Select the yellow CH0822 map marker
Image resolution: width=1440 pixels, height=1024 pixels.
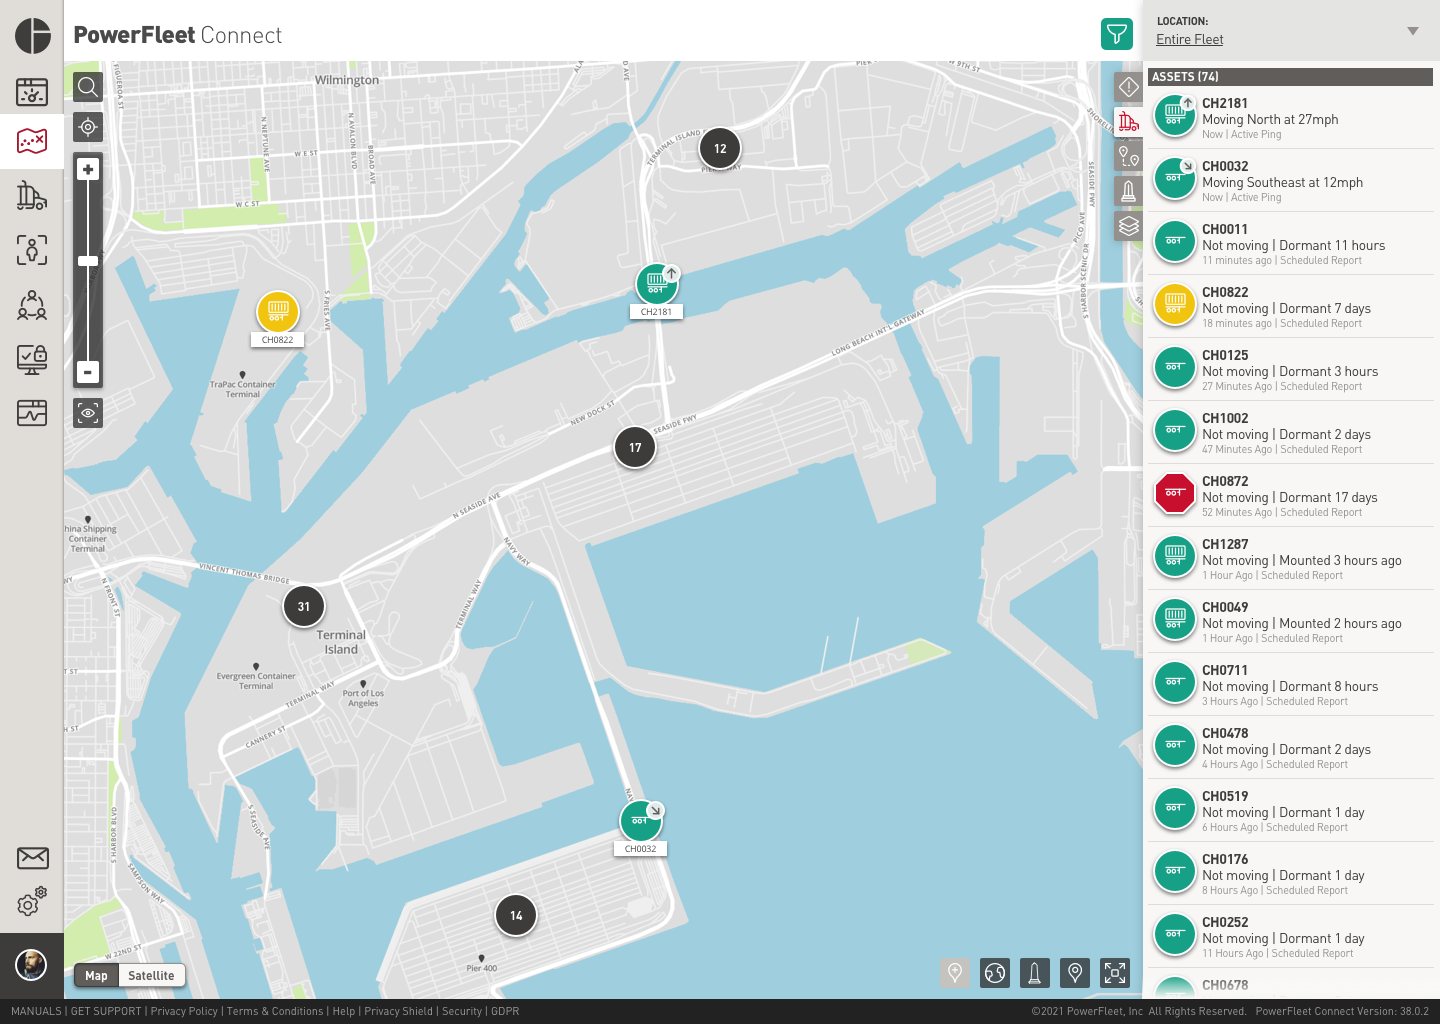(278, 311)
